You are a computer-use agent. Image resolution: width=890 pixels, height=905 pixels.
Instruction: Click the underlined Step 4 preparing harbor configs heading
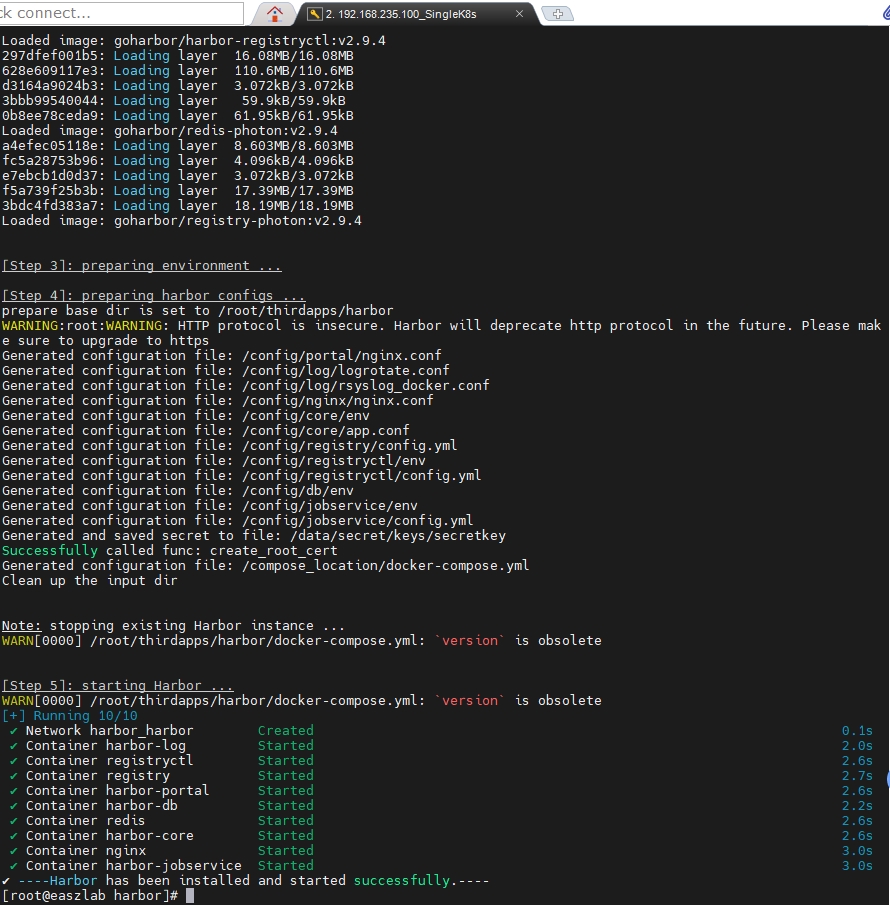(x=153, y=296)
